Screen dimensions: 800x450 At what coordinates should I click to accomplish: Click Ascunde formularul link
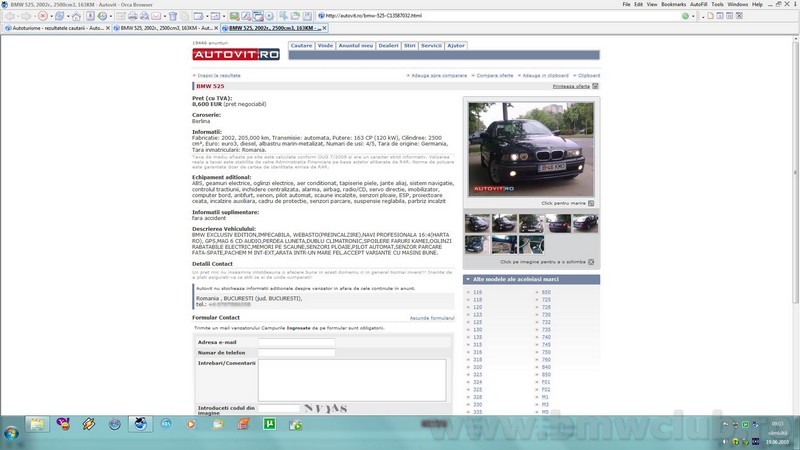(432, 318)
